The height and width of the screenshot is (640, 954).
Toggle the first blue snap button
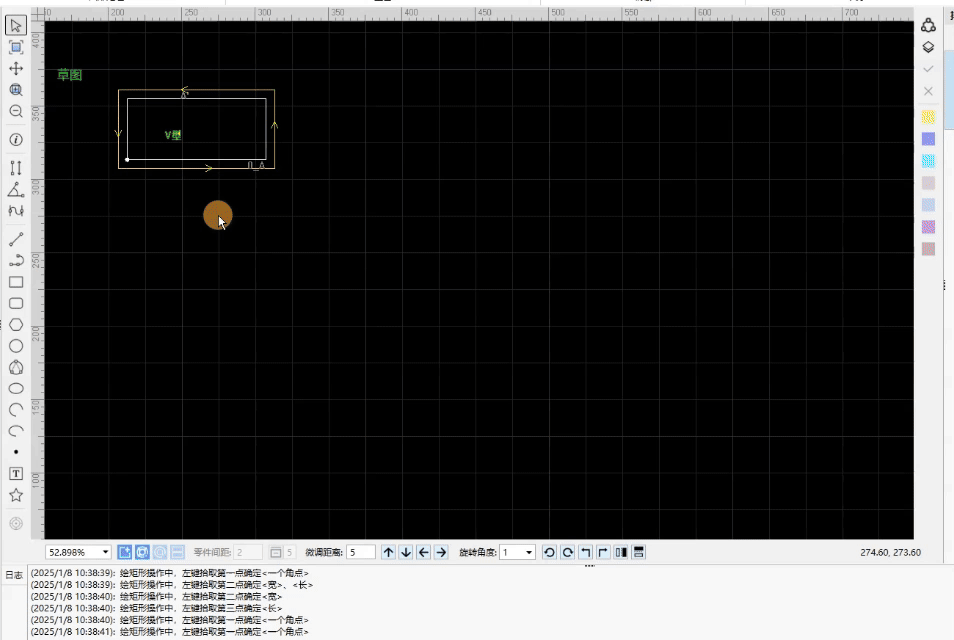click(x=125, y=552)
